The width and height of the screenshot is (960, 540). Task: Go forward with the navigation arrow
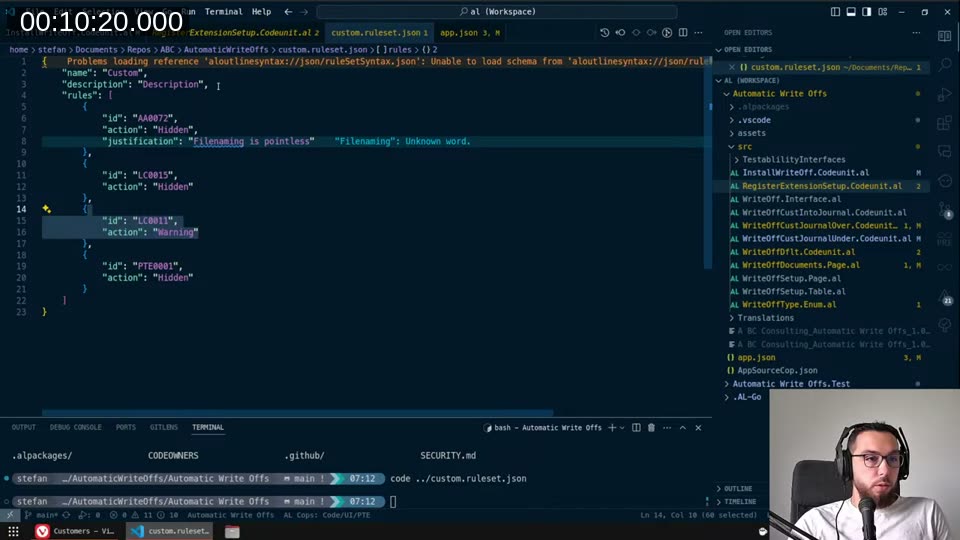(x=304, y=12)
